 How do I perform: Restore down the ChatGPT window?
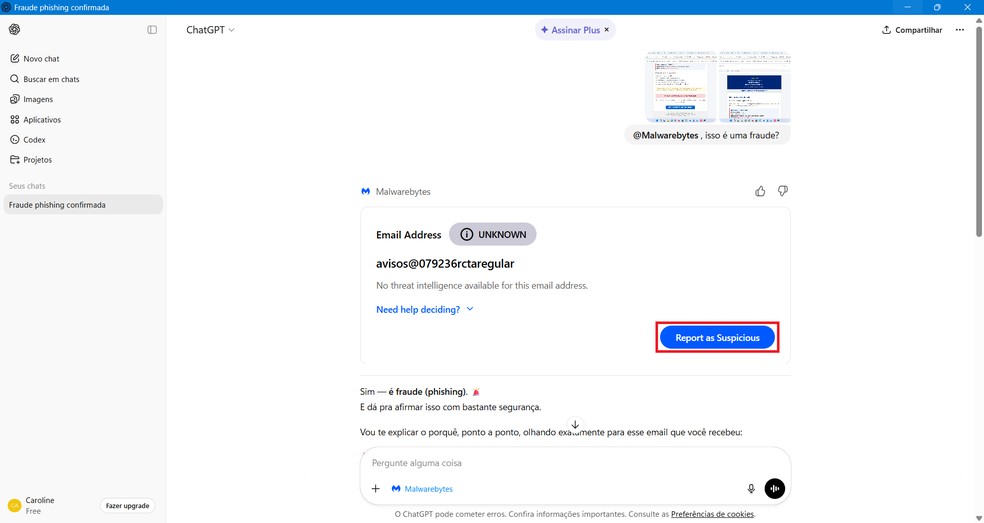[937, 7]
